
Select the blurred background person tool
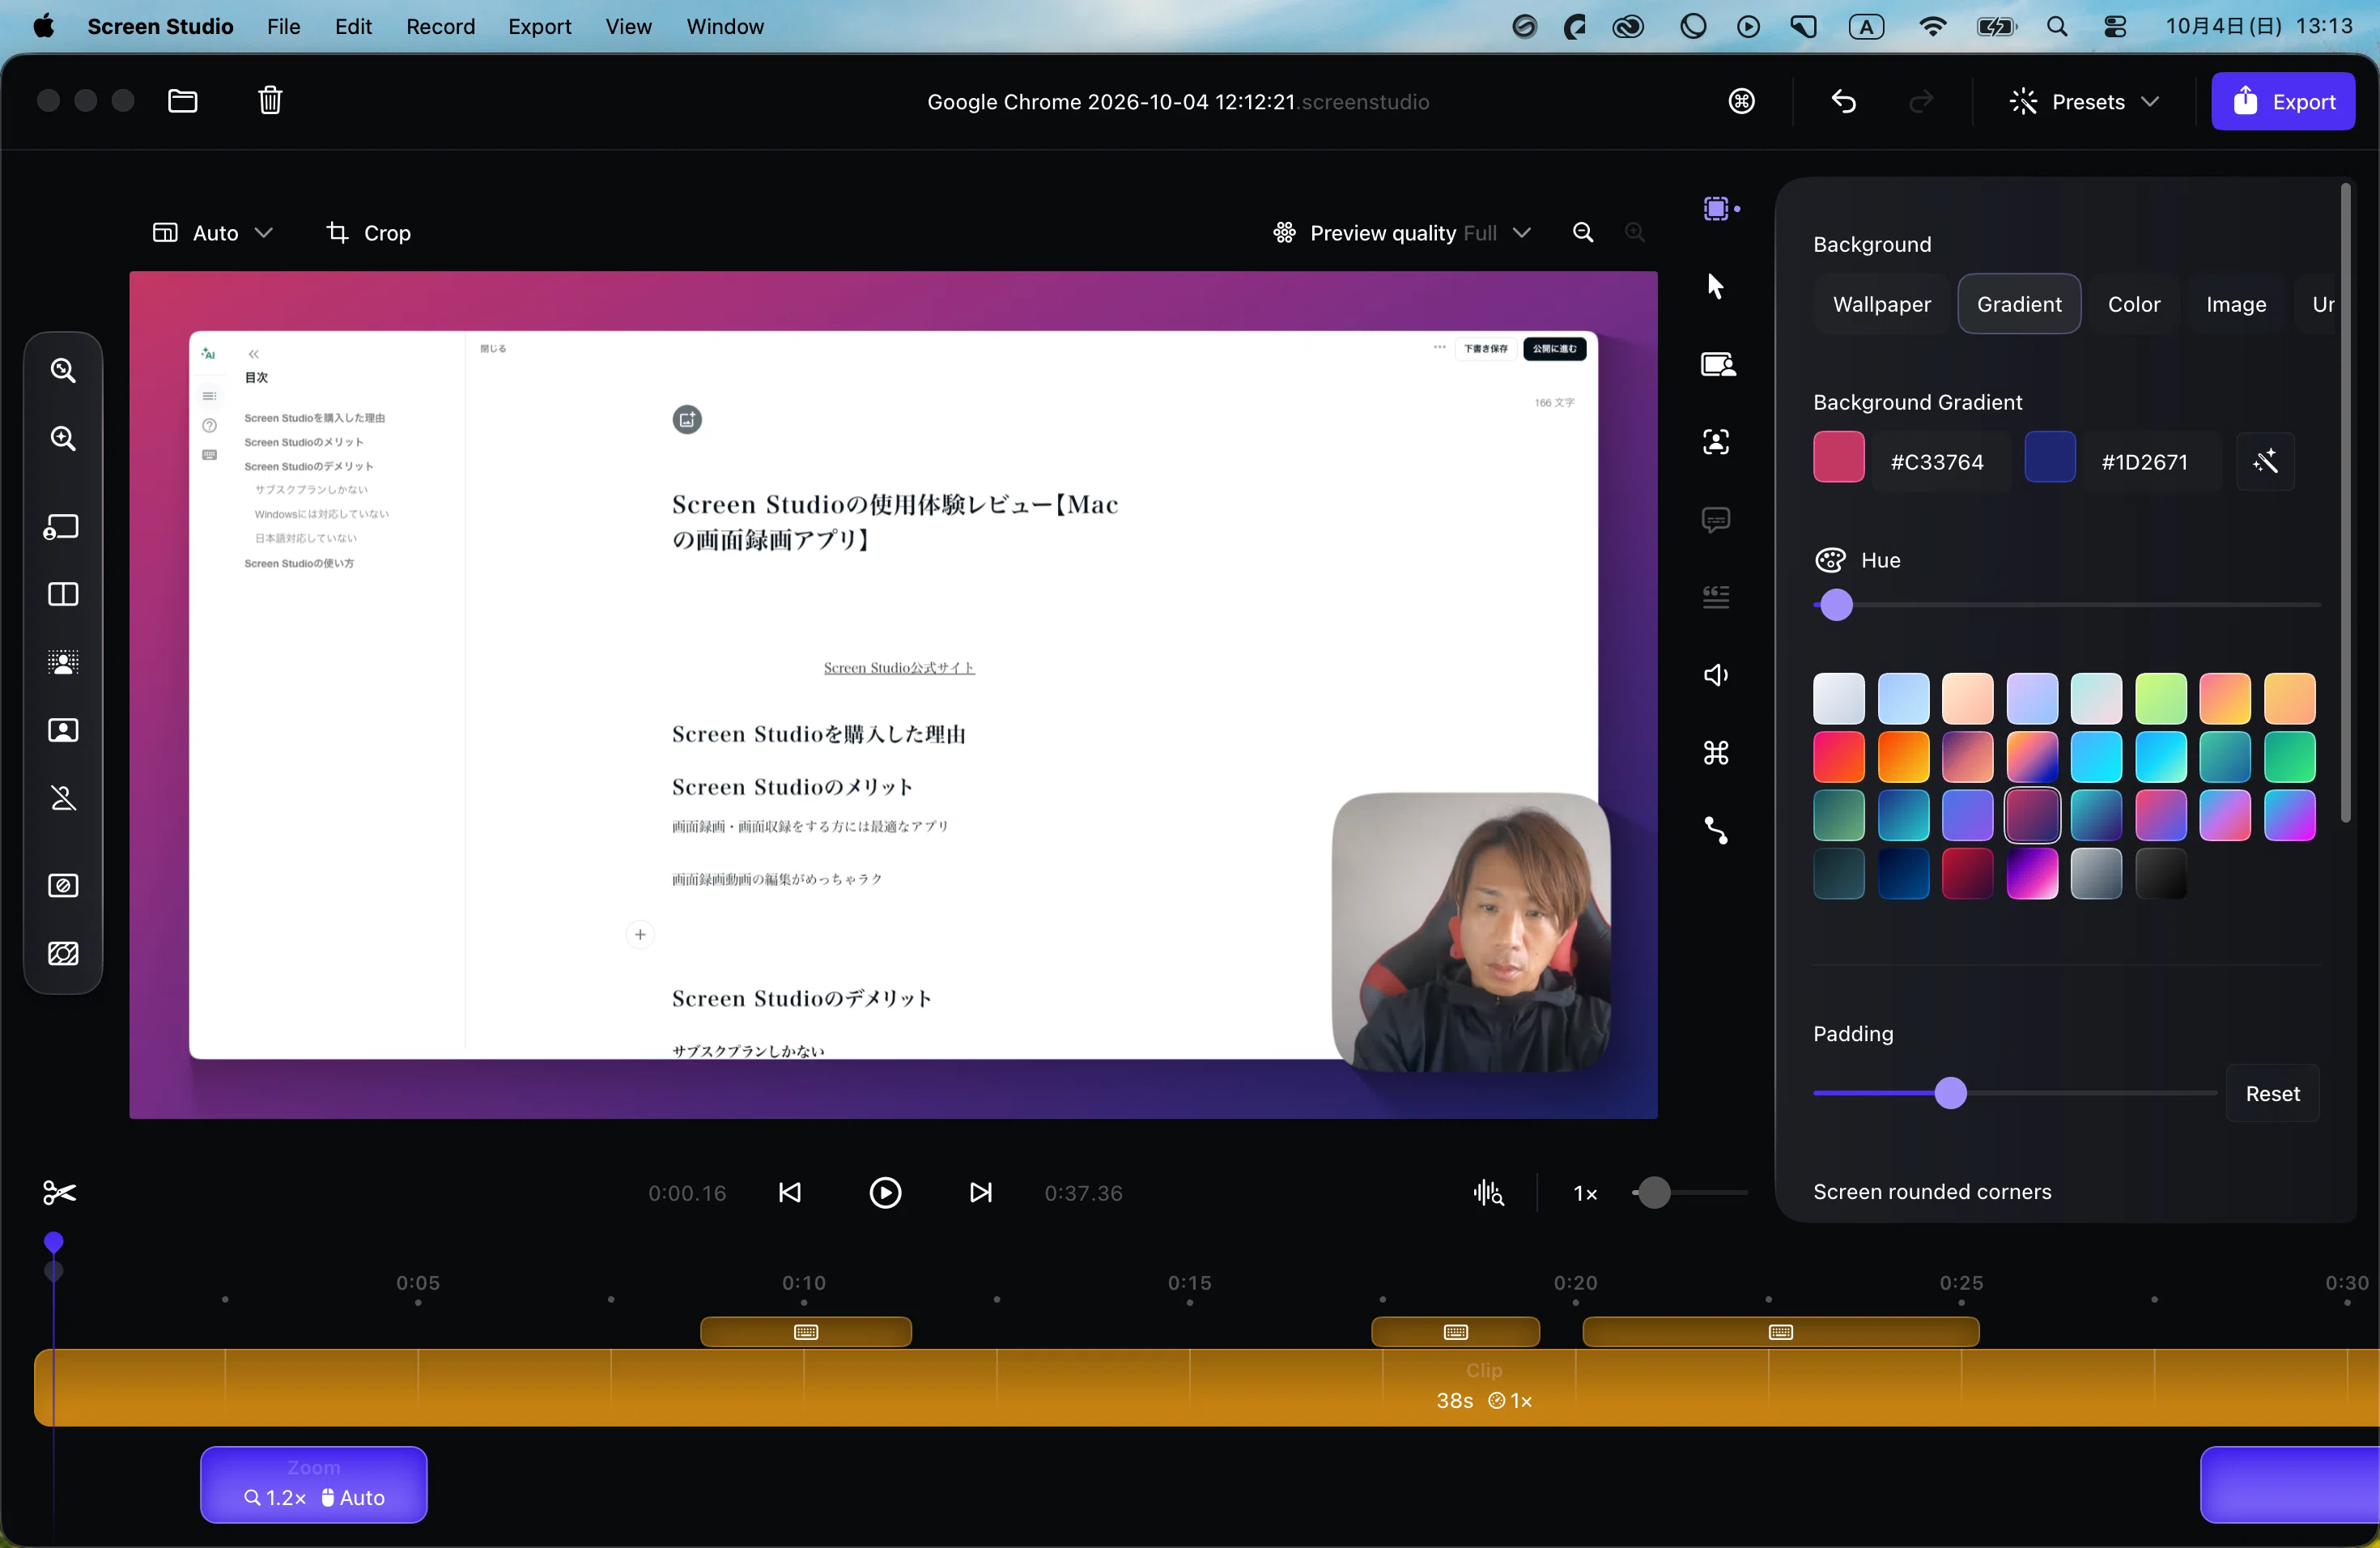(x=63, y=662)
